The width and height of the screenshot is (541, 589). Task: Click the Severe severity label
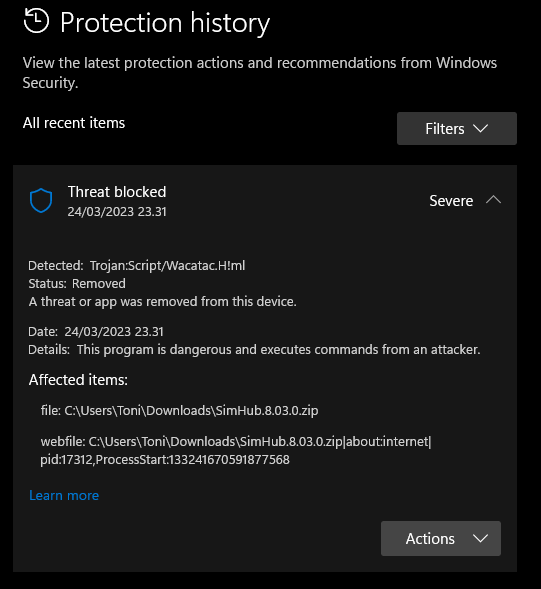[x=451, y=201]
